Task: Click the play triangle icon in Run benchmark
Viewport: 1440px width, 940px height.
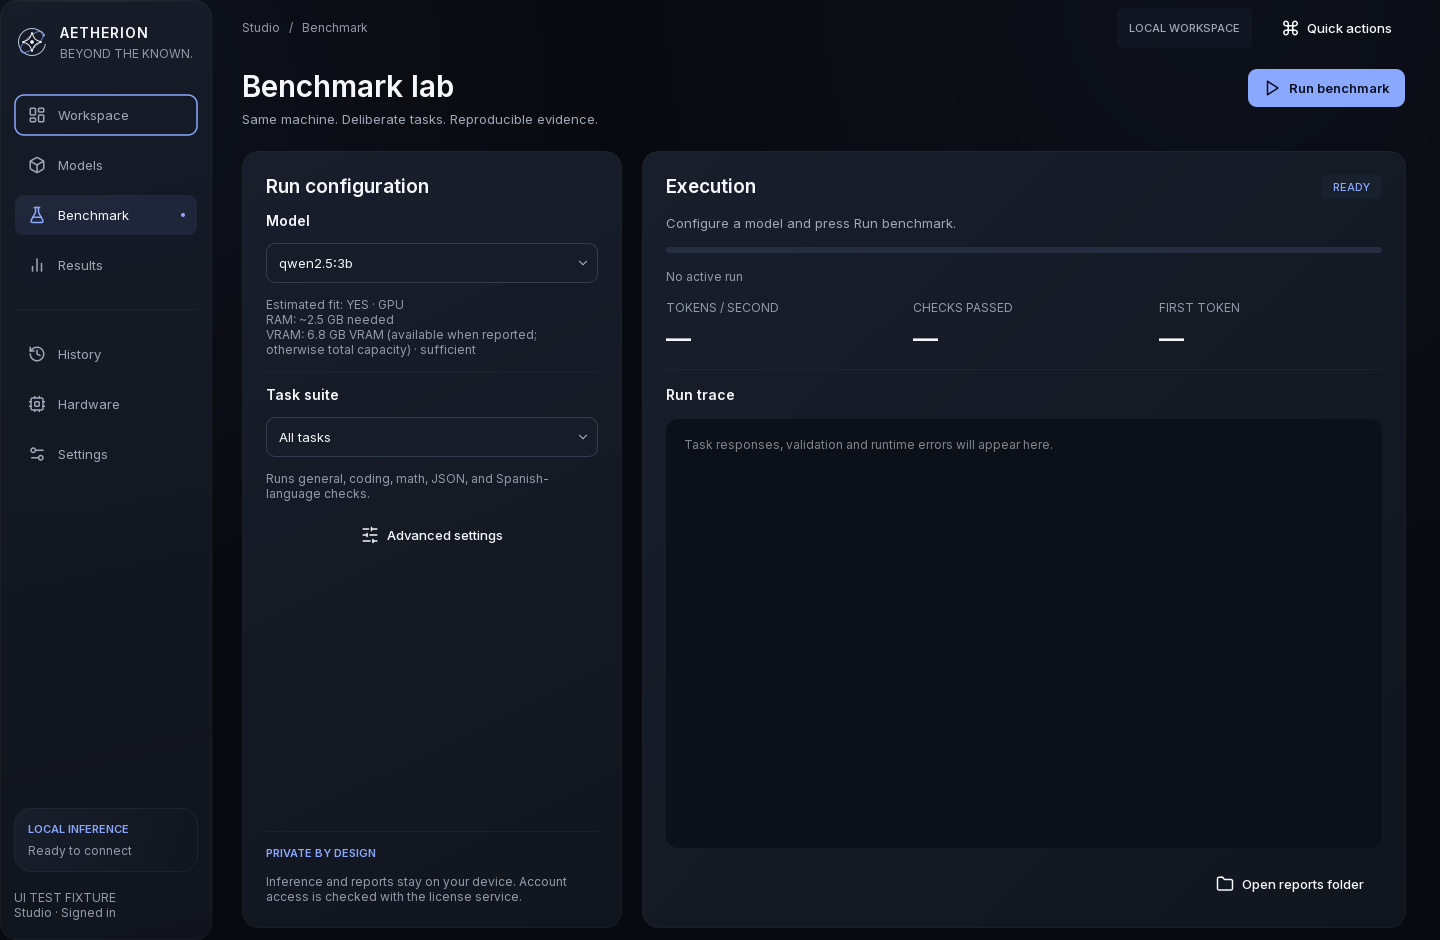Action: coord(1272,88)
